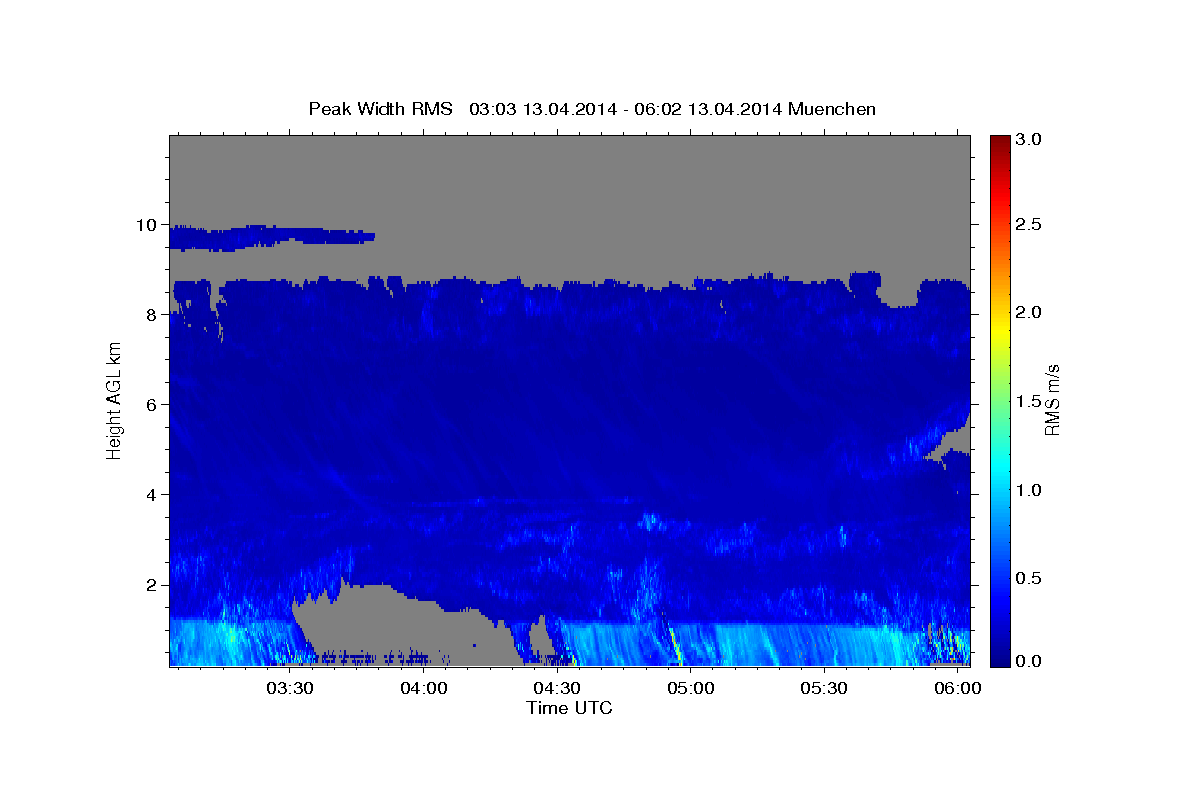Click the yellow band of the colorbar
This screenshot has width=1200, height=800.
pyautogui.click(x=999, y=328)
